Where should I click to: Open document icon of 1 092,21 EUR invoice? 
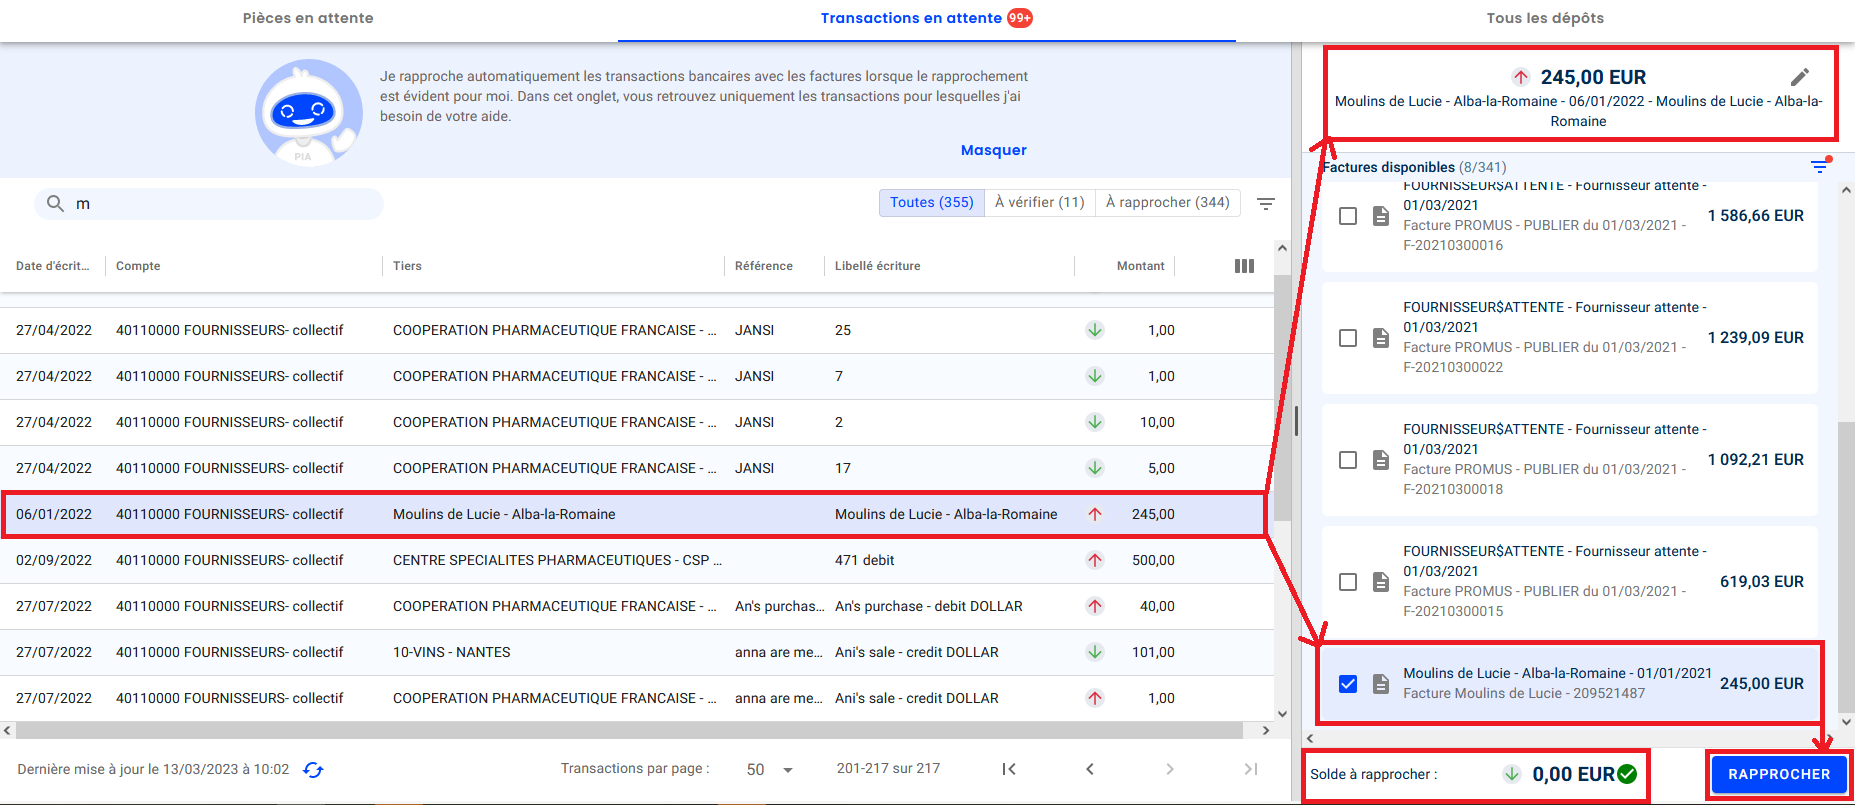pyautogui.click(x=1381, y=460)
